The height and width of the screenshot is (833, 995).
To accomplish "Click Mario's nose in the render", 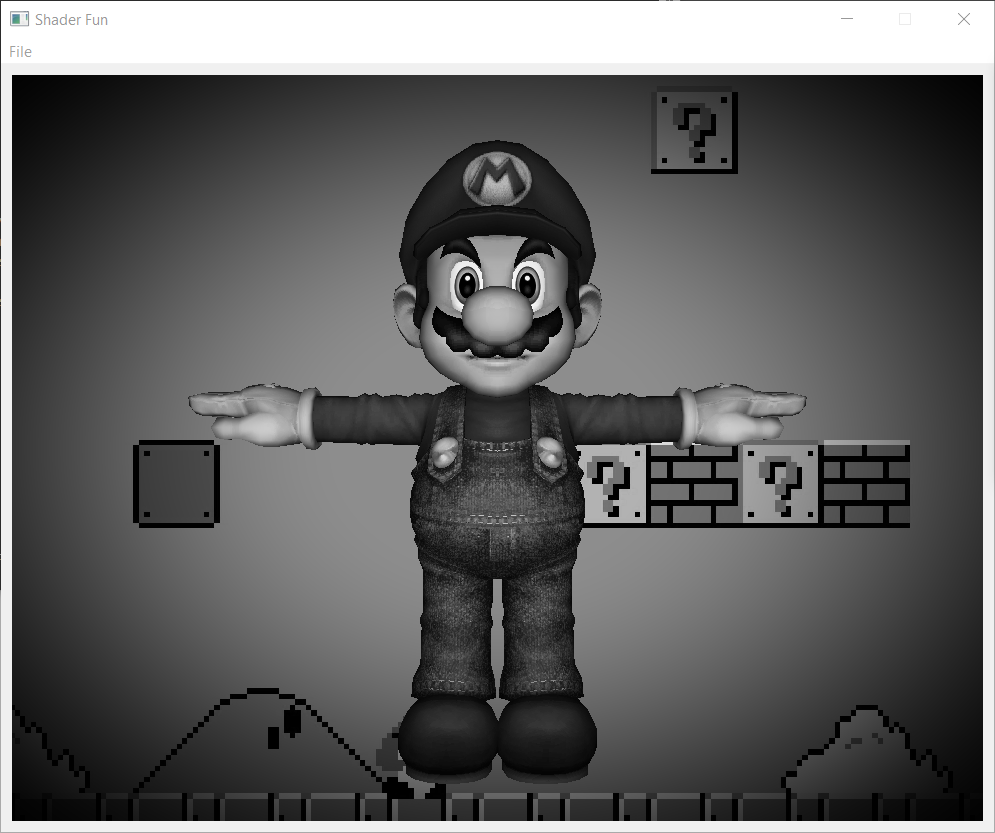I will click(x=497, y=315).
